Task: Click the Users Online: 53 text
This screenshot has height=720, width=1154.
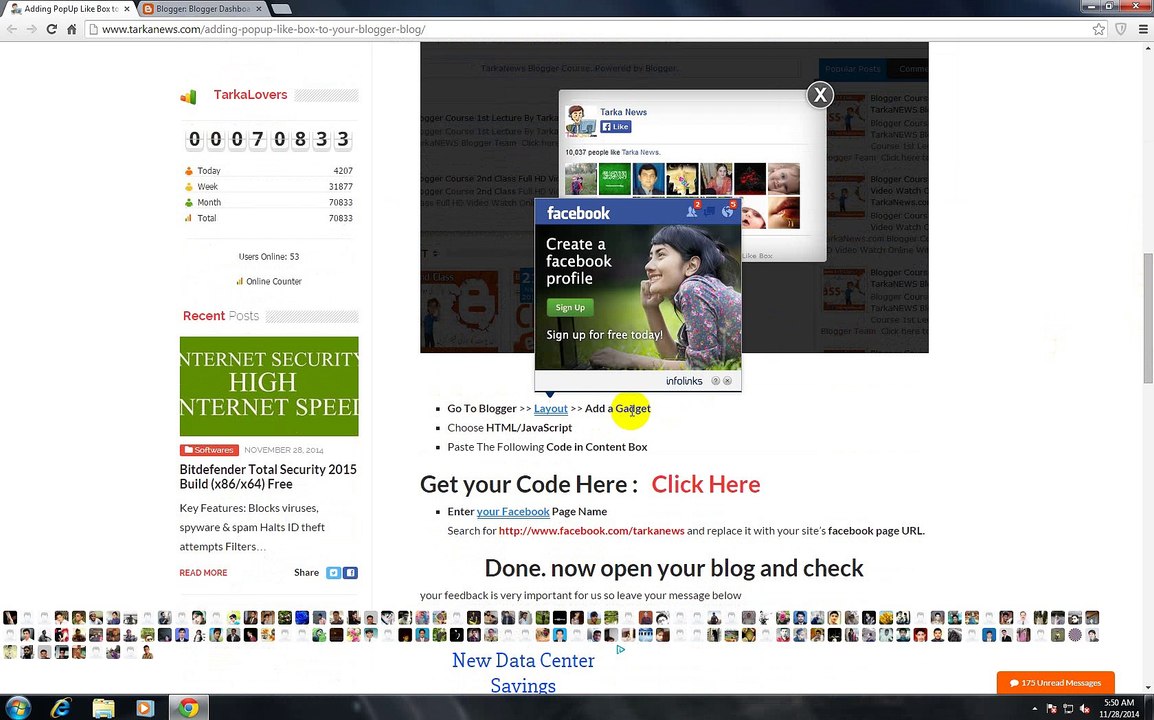Action: (x=269, y=257)
